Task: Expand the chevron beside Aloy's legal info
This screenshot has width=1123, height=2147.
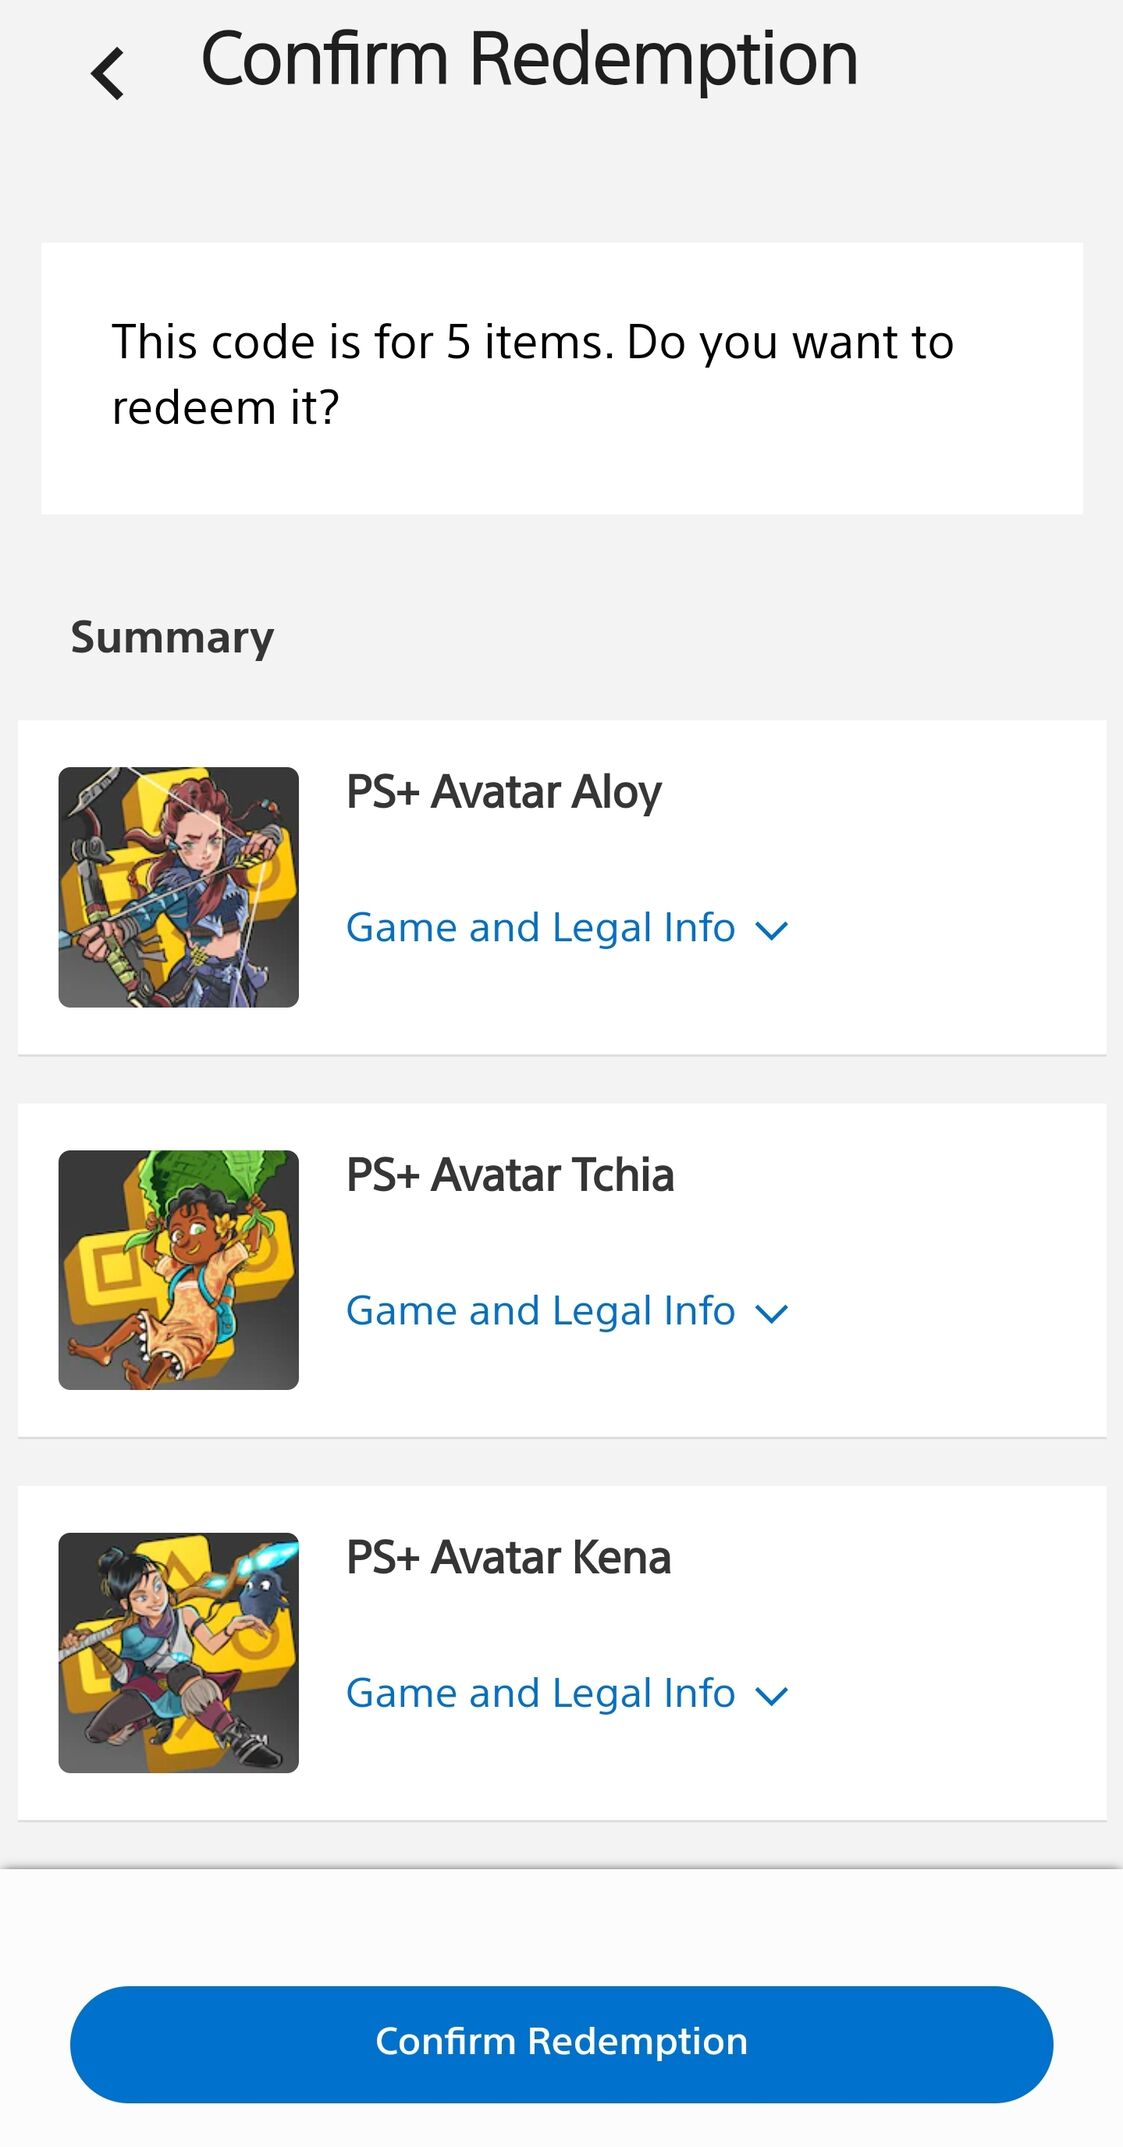Action: 772,931
